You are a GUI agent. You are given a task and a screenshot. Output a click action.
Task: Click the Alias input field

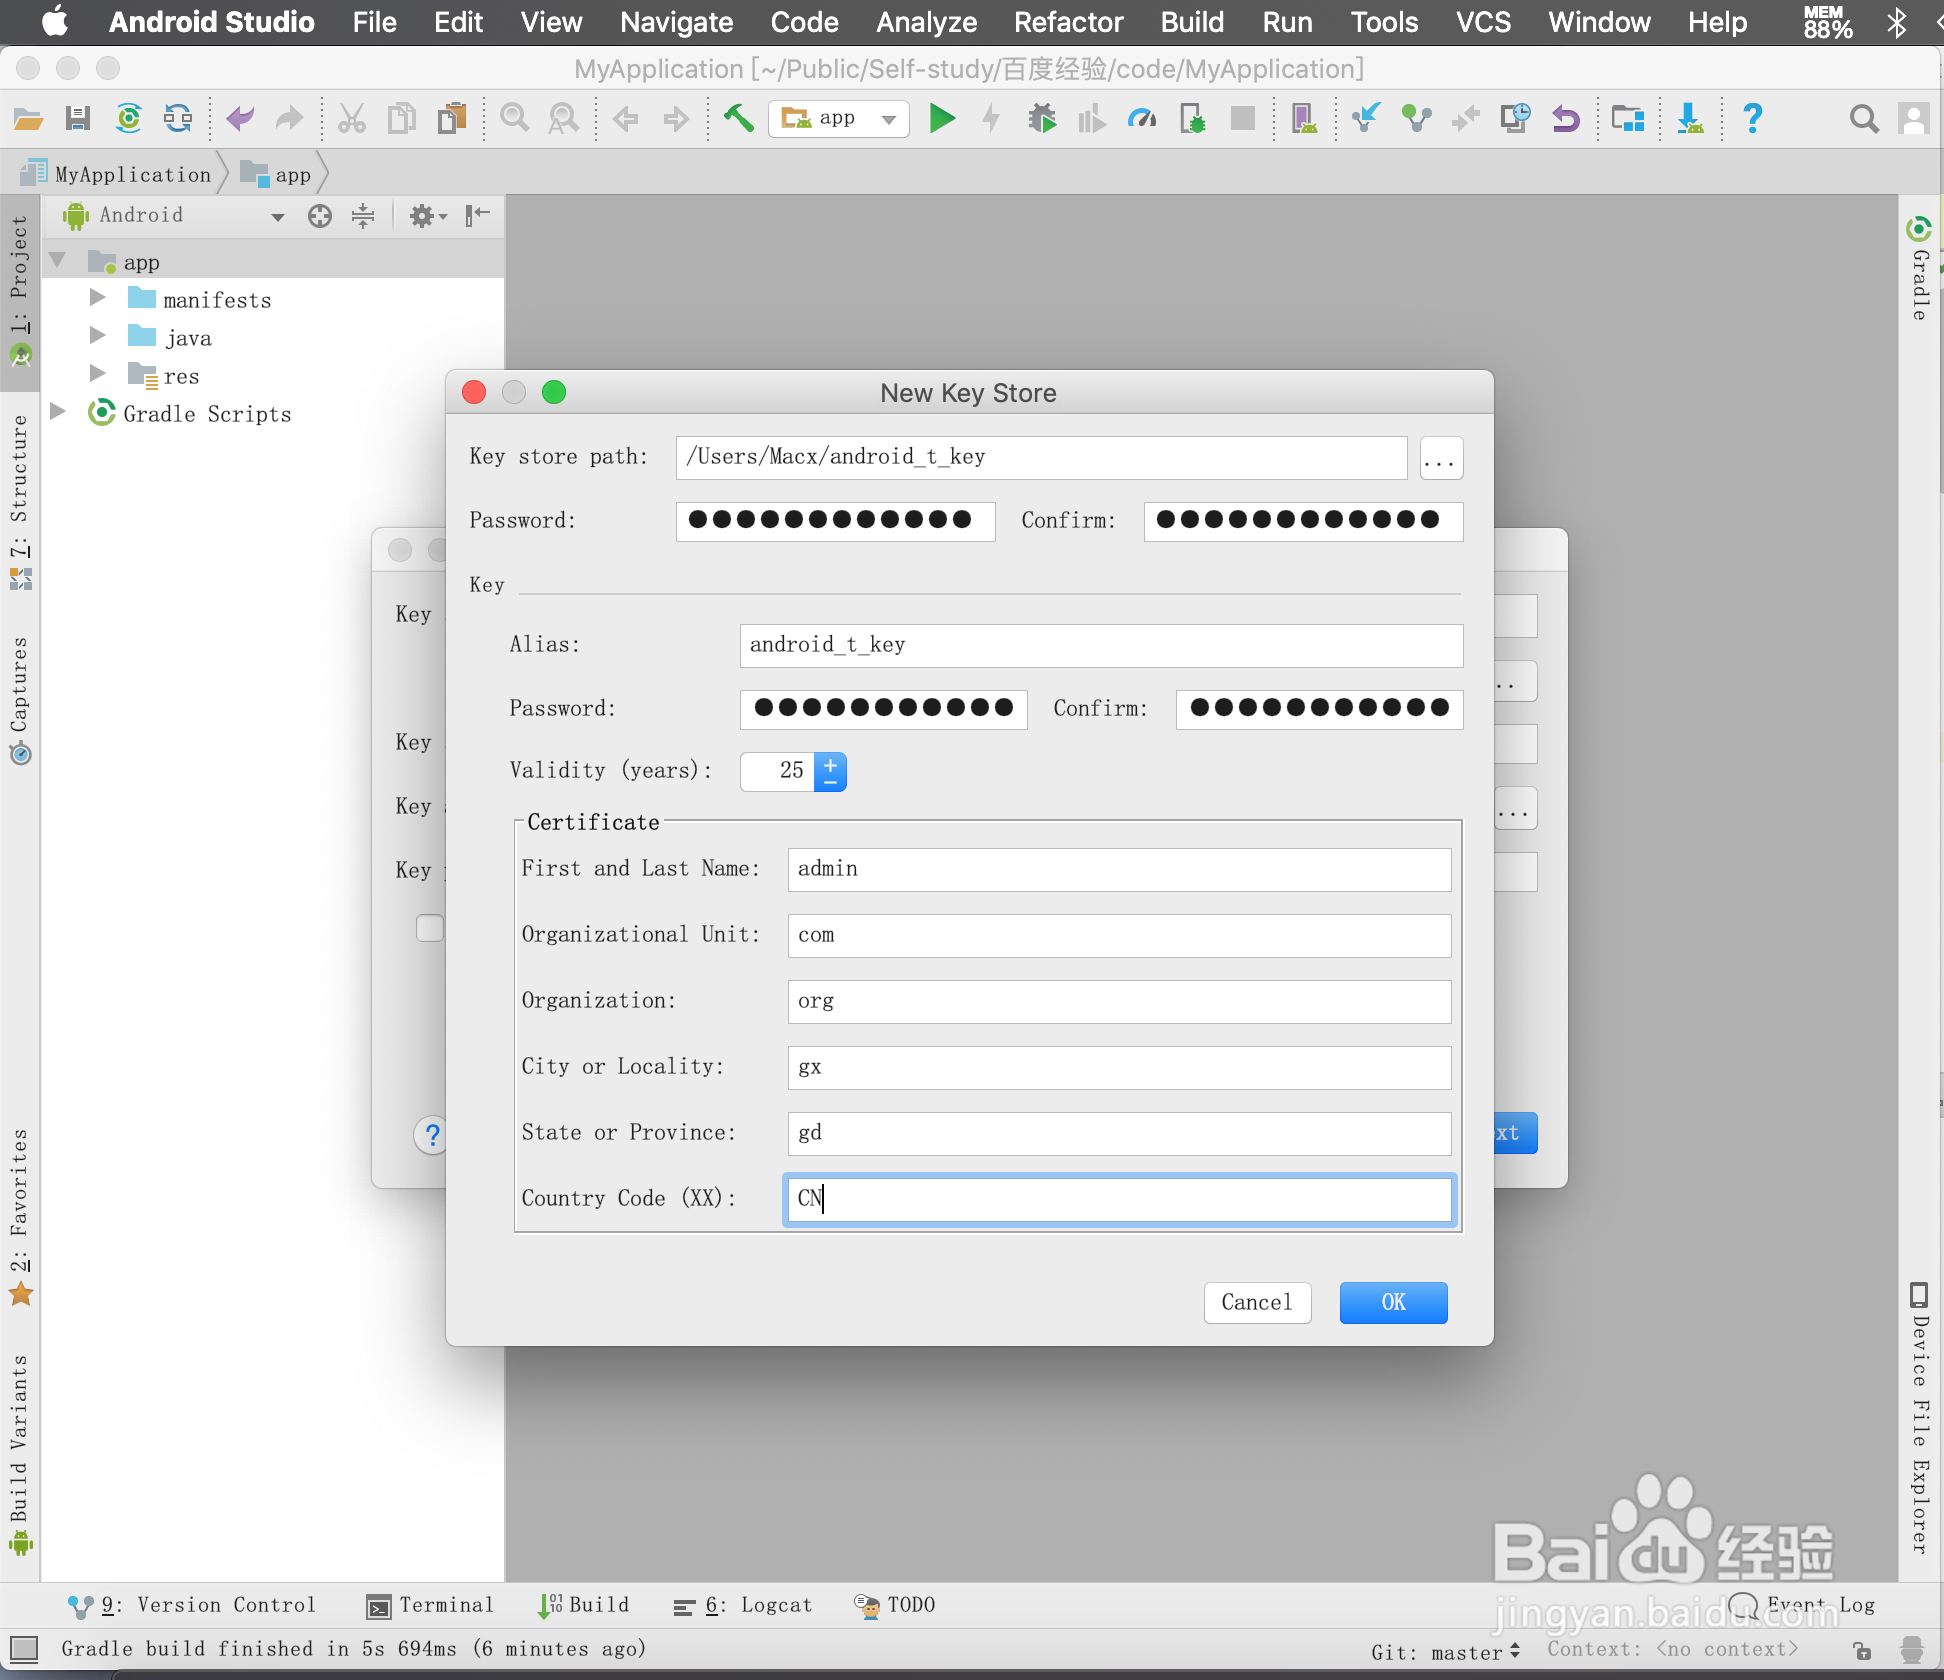1100,645
